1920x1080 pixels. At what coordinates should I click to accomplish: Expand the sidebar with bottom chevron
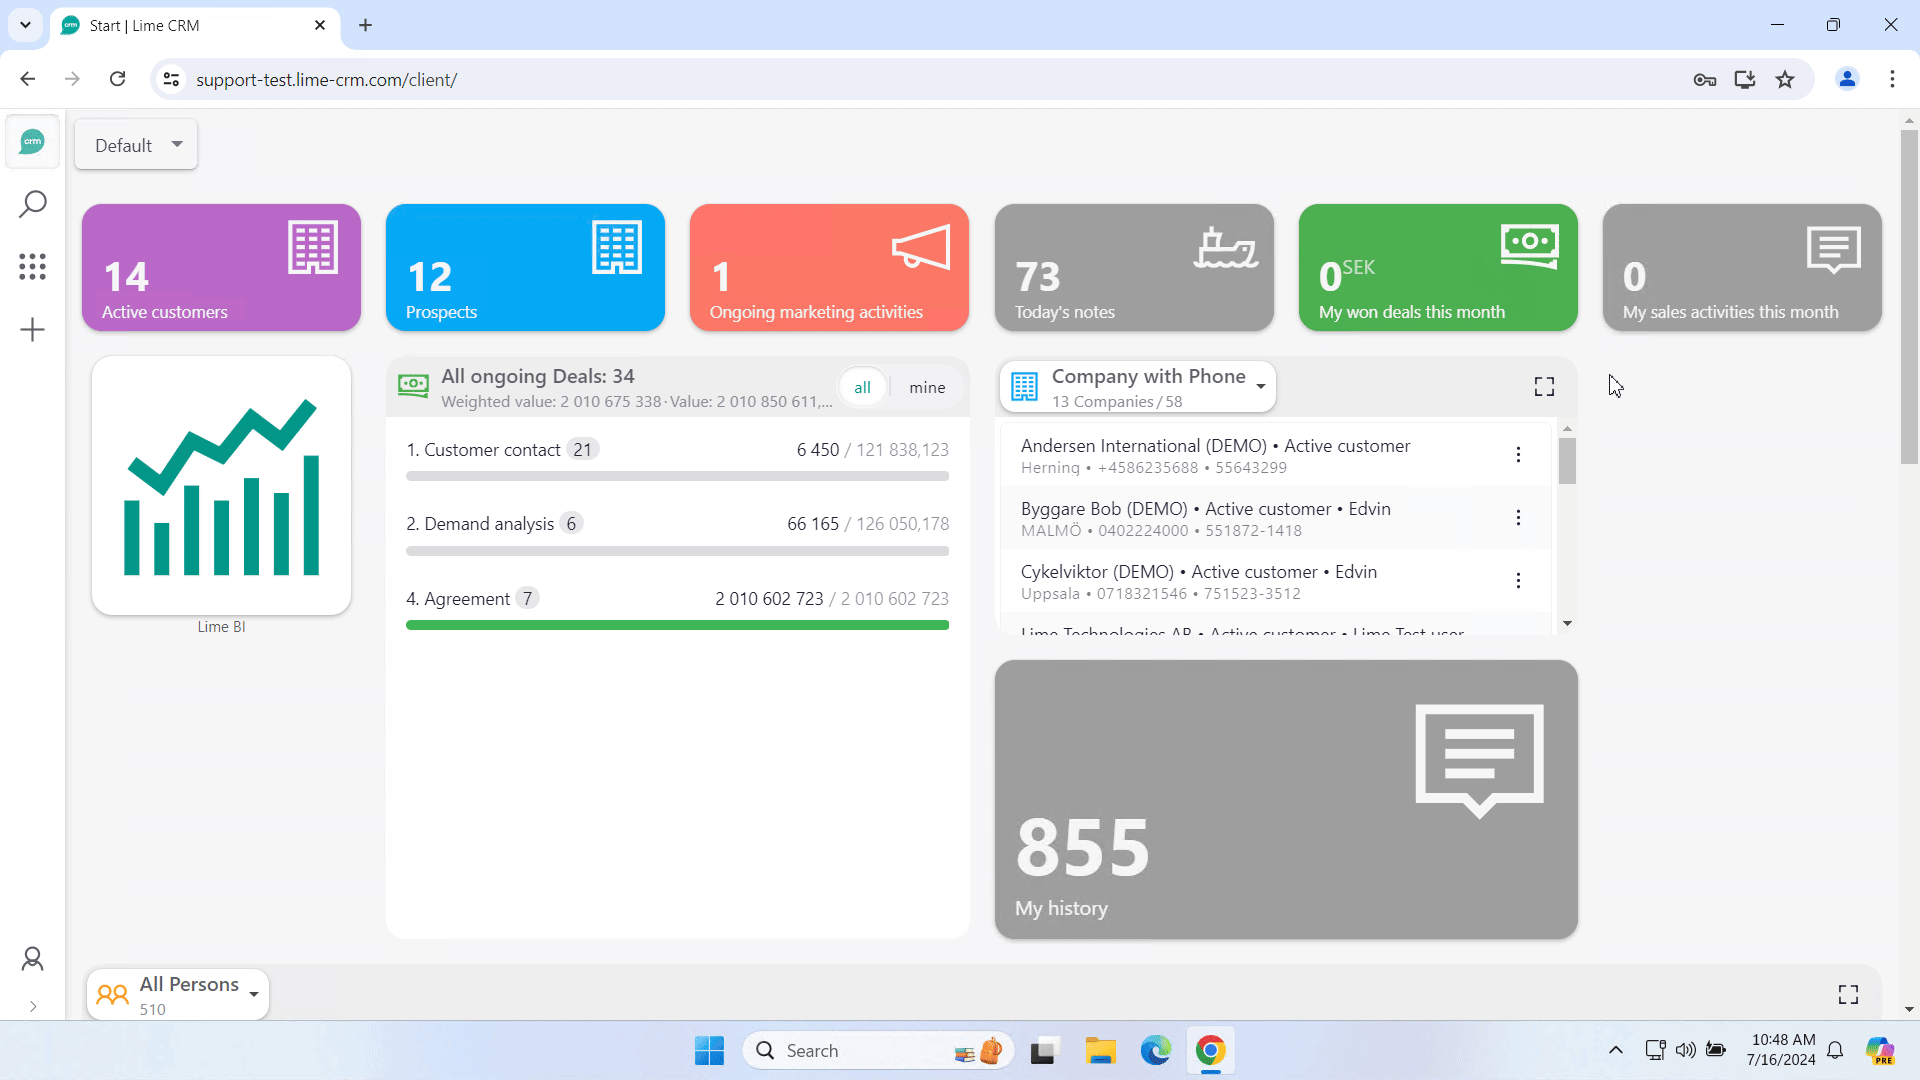point(33,1007)
